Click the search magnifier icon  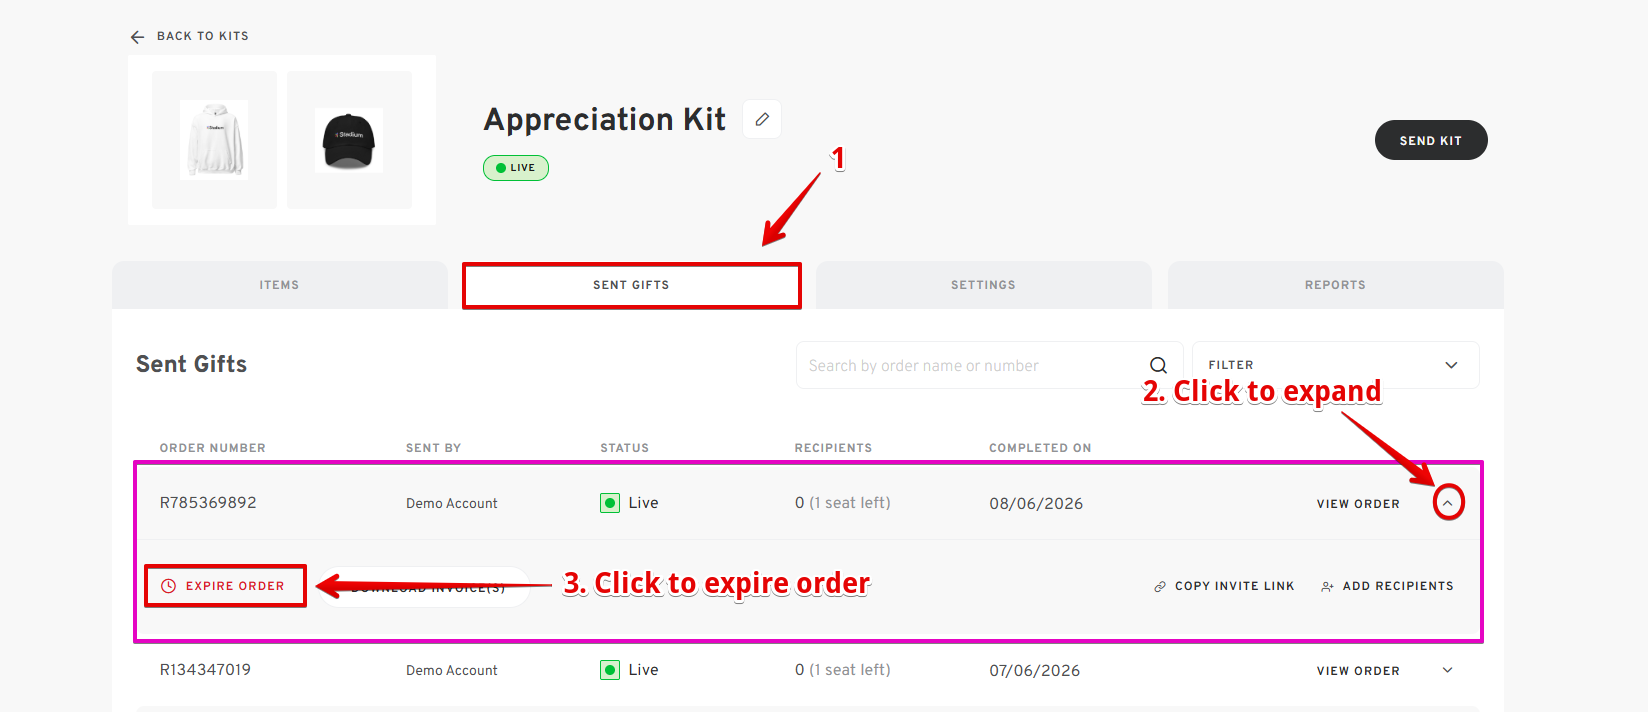(x=1158, y=365)
